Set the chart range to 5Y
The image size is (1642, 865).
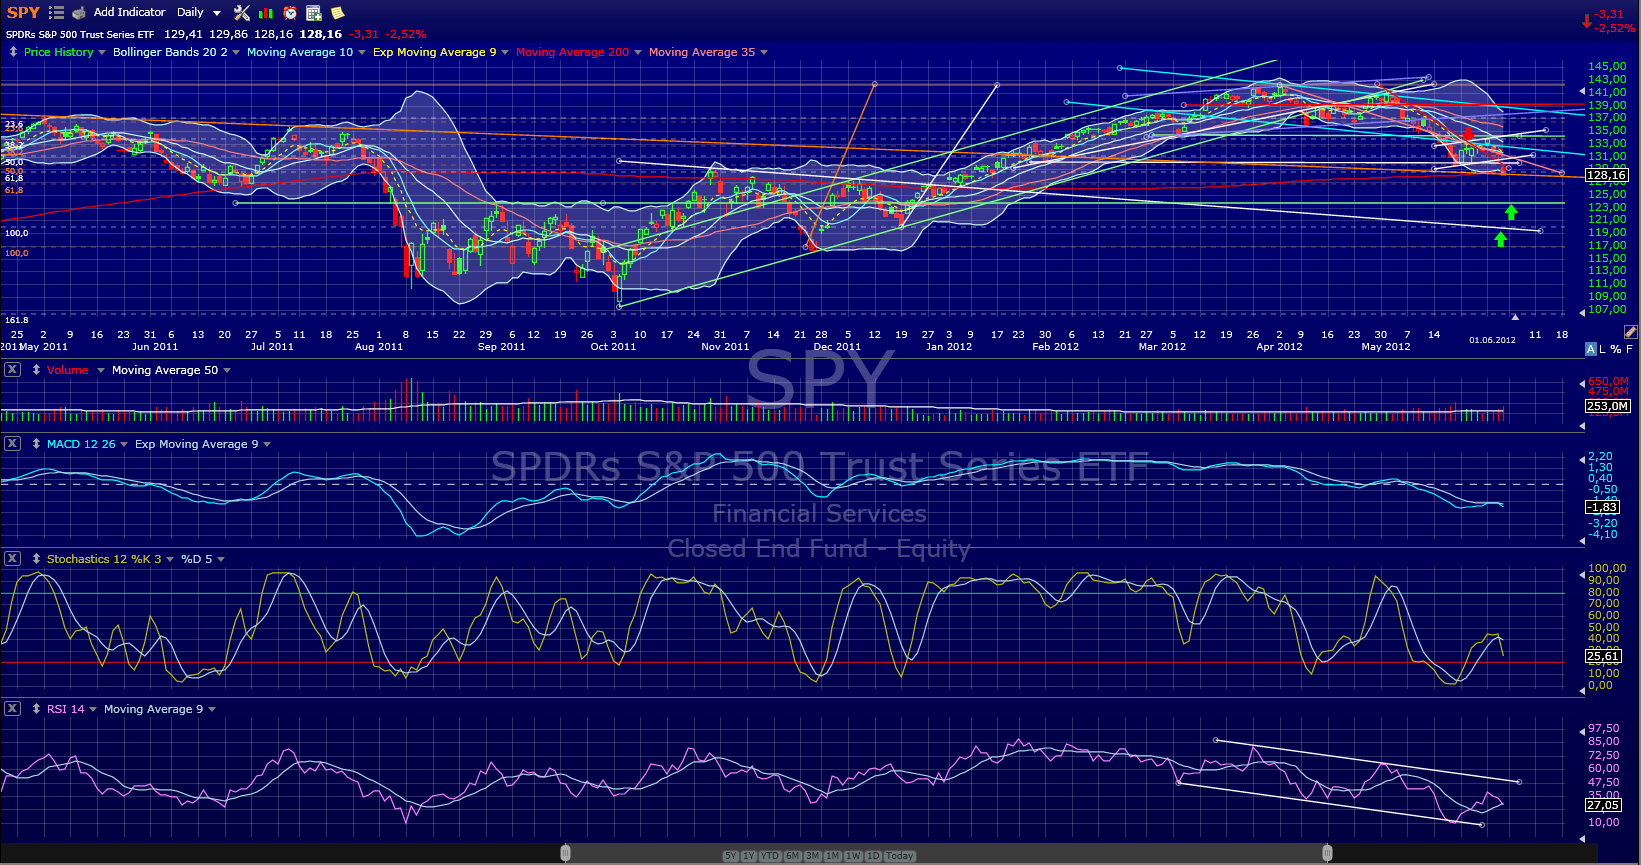pos(730,856)
